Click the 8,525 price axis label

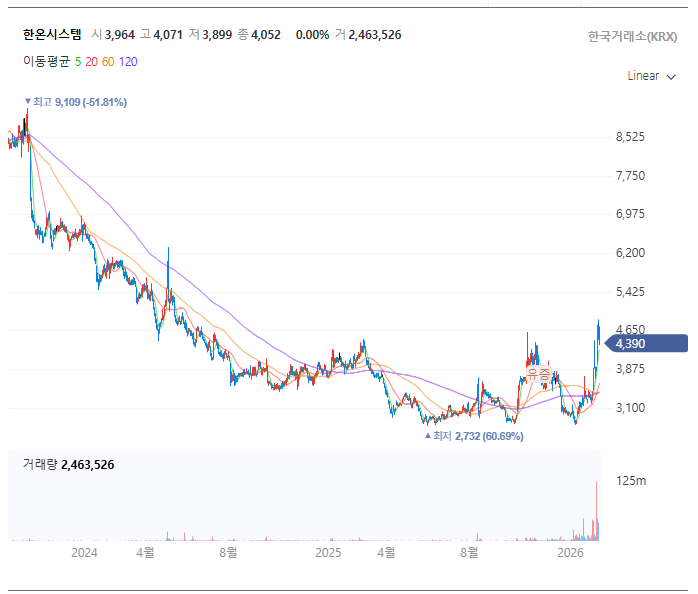pos(630,137)
